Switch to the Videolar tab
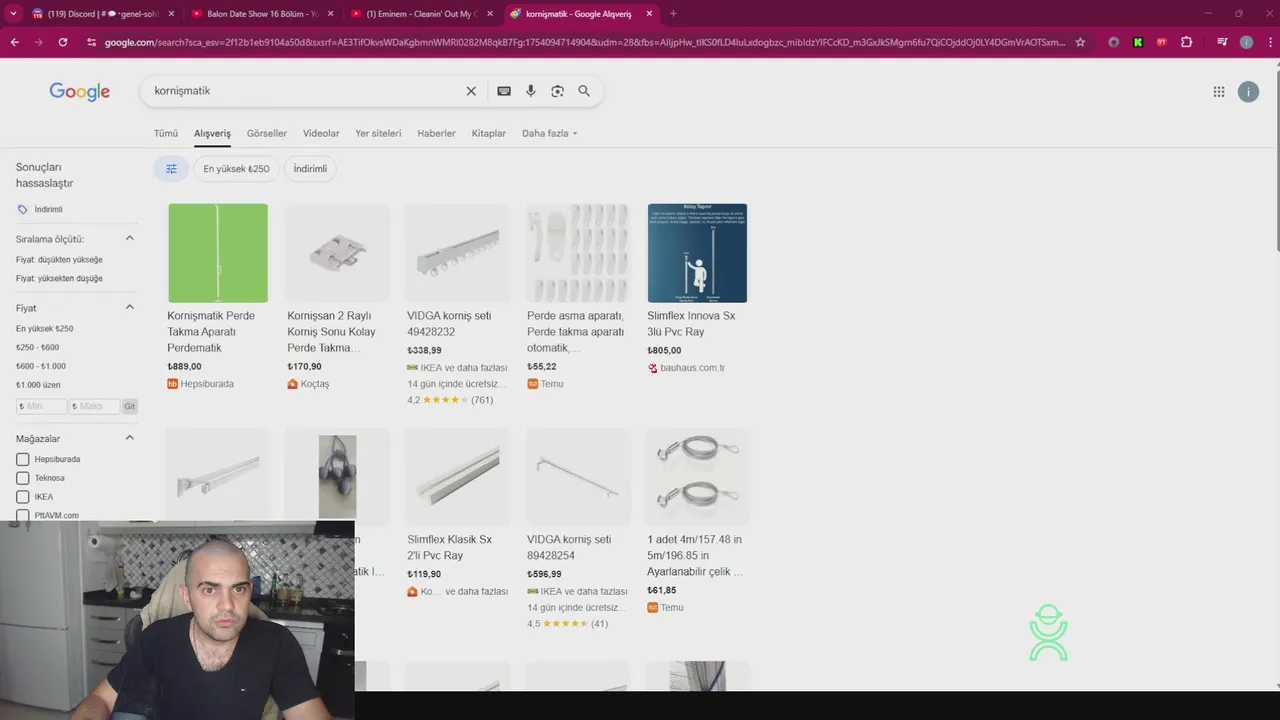 [321, 133]
